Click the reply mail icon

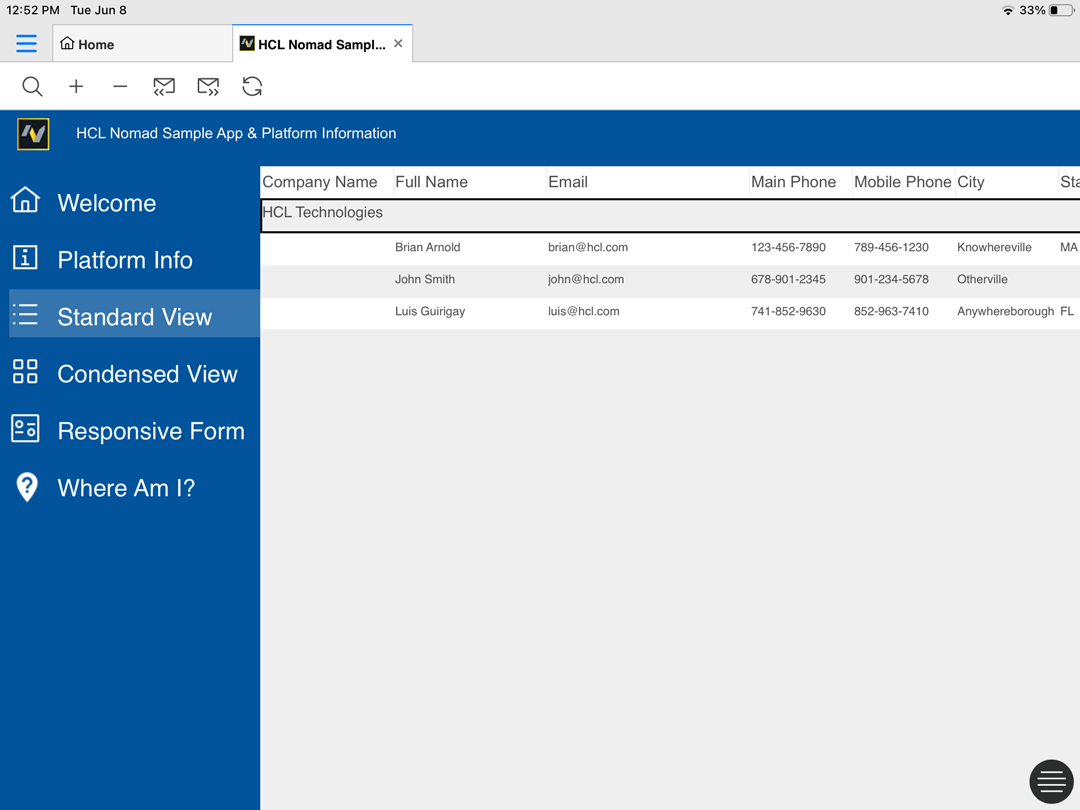point(164,86)
